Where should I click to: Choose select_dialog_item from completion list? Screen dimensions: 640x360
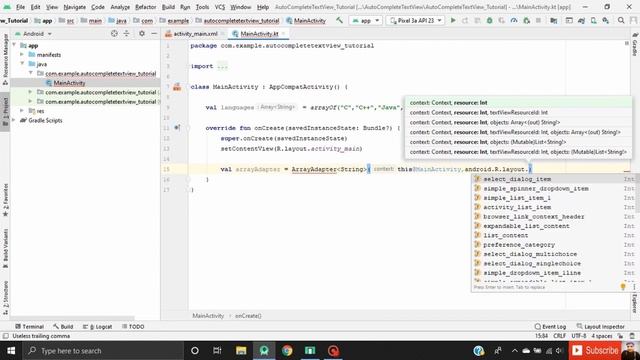tap(553, 179)
